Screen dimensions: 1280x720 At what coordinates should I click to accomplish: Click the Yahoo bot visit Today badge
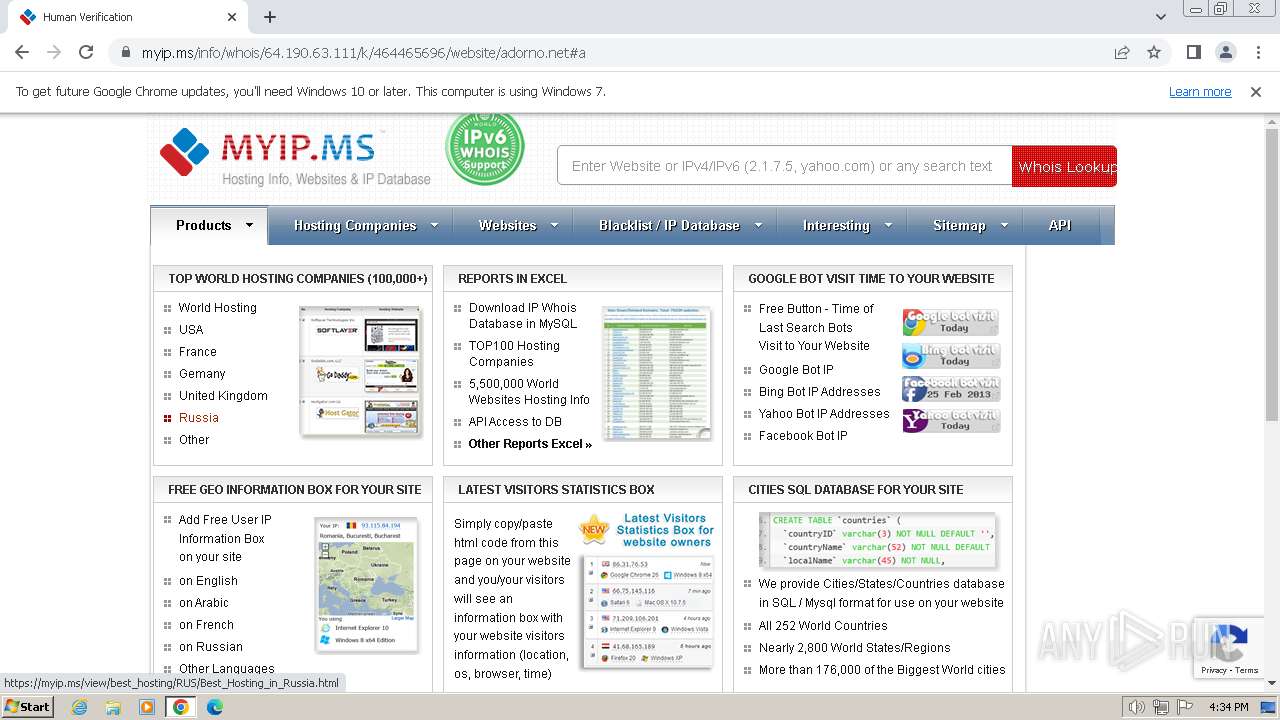tap(950, 420)
